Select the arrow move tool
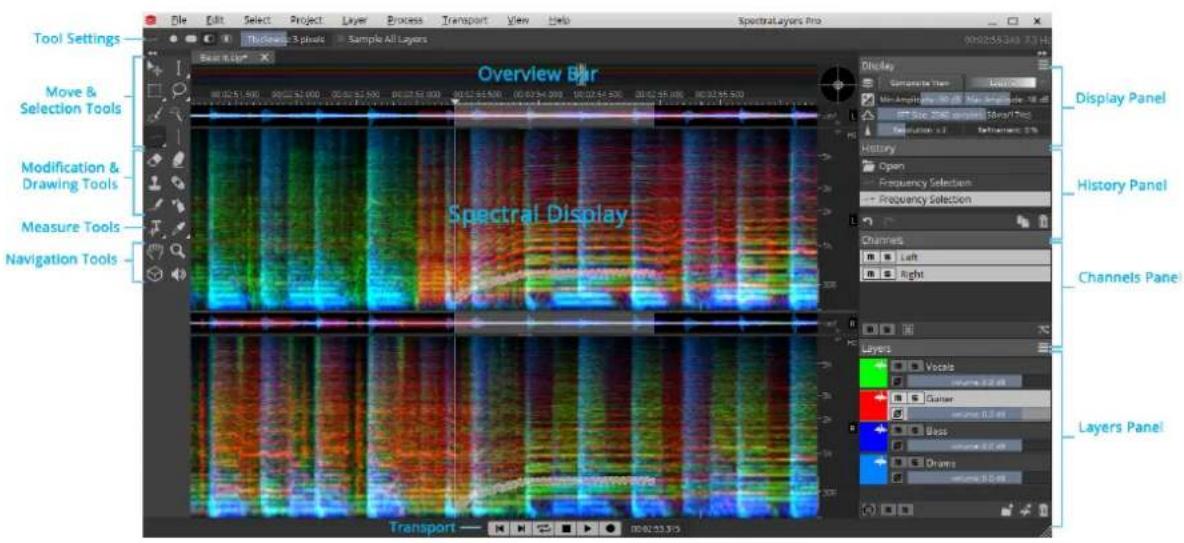The width and height of the screenshot is (1184, 543). click(155, 69)
